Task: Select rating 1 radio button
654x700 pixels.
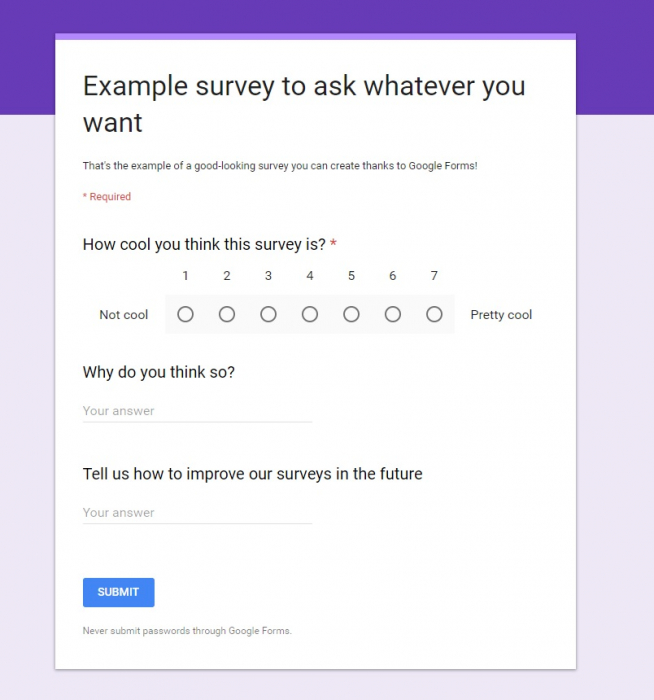Action: pos(185,314)
